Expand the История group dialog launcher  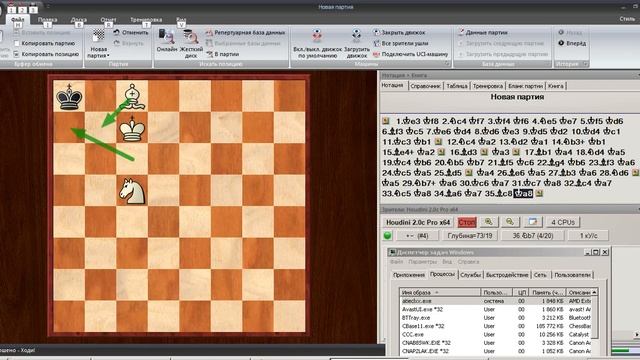coord(585,64)
